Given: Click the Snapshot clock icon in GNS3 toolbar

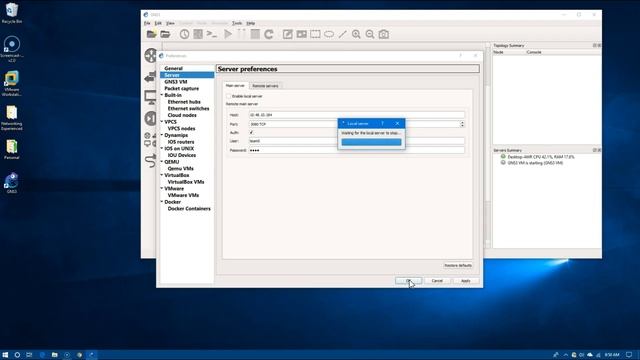Looking at the screenshot, I should coord(184,34).
